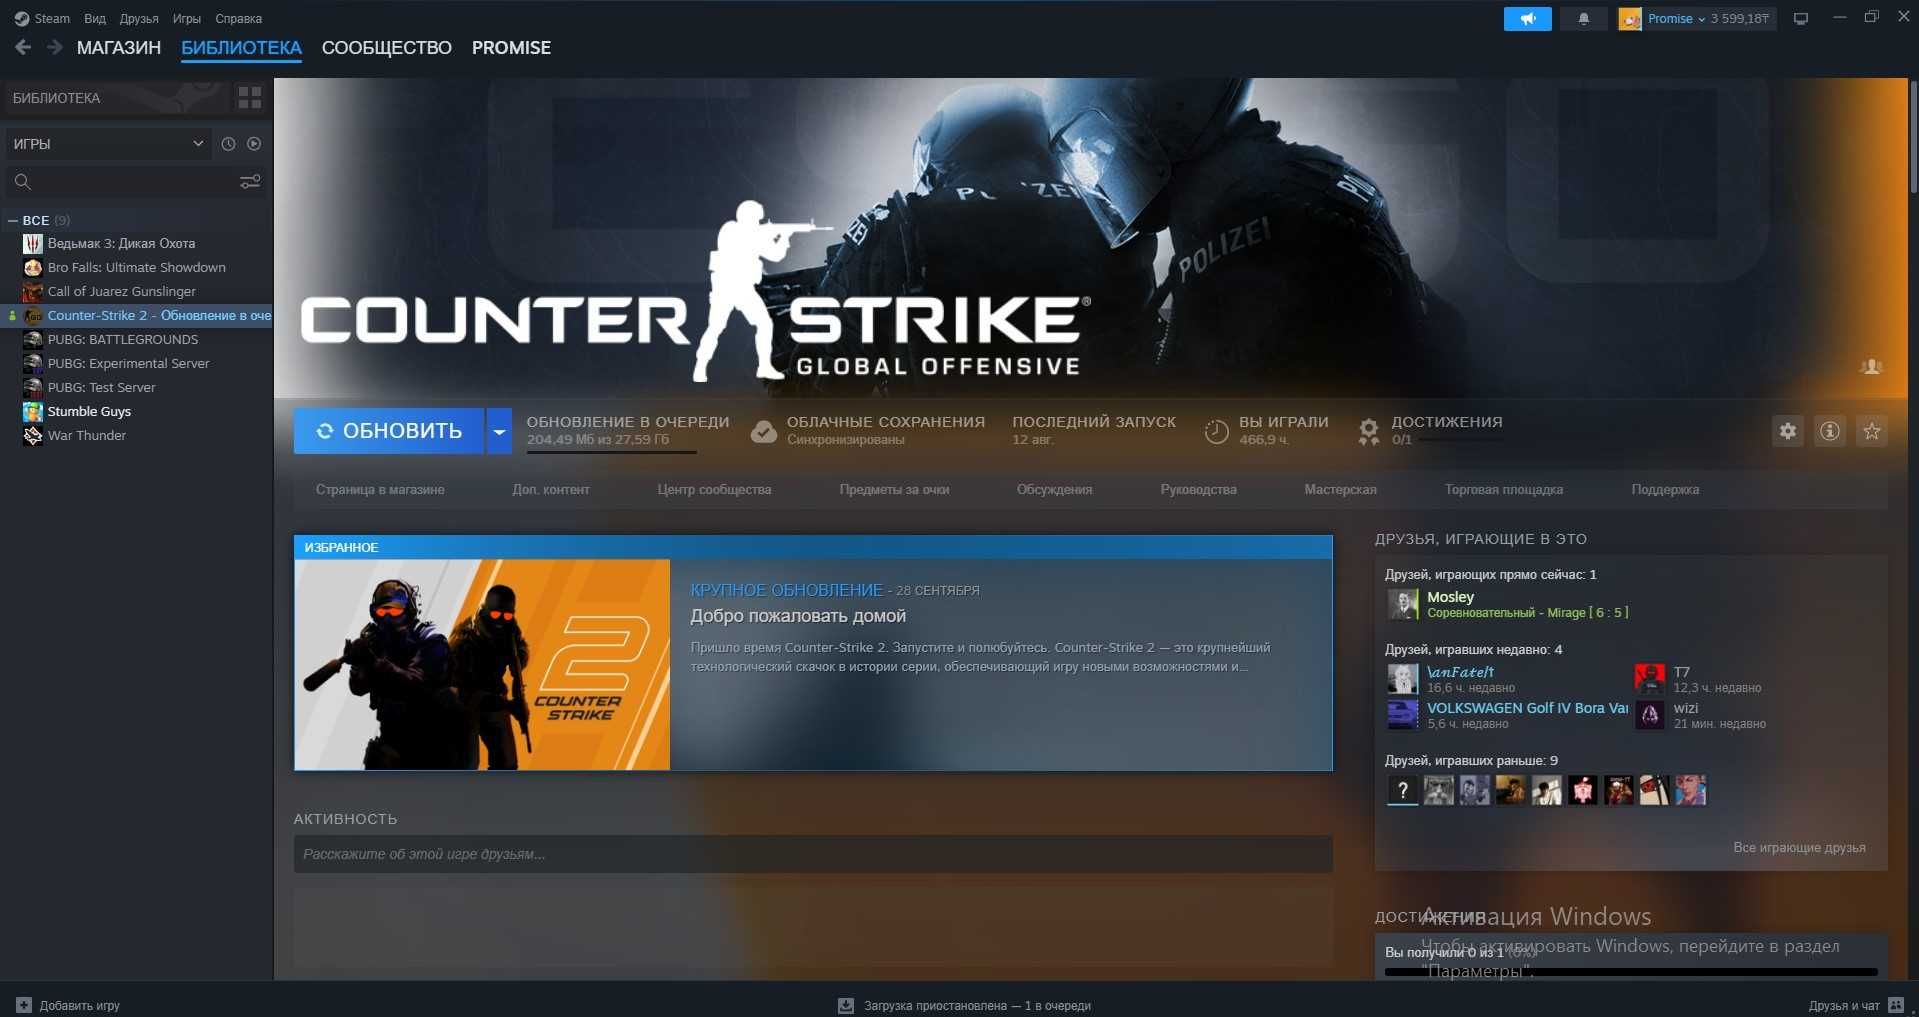This screenshot has height=1017, width=1919.
Task: Click the achievements gear icon
Action: (x=1368, y=431)
